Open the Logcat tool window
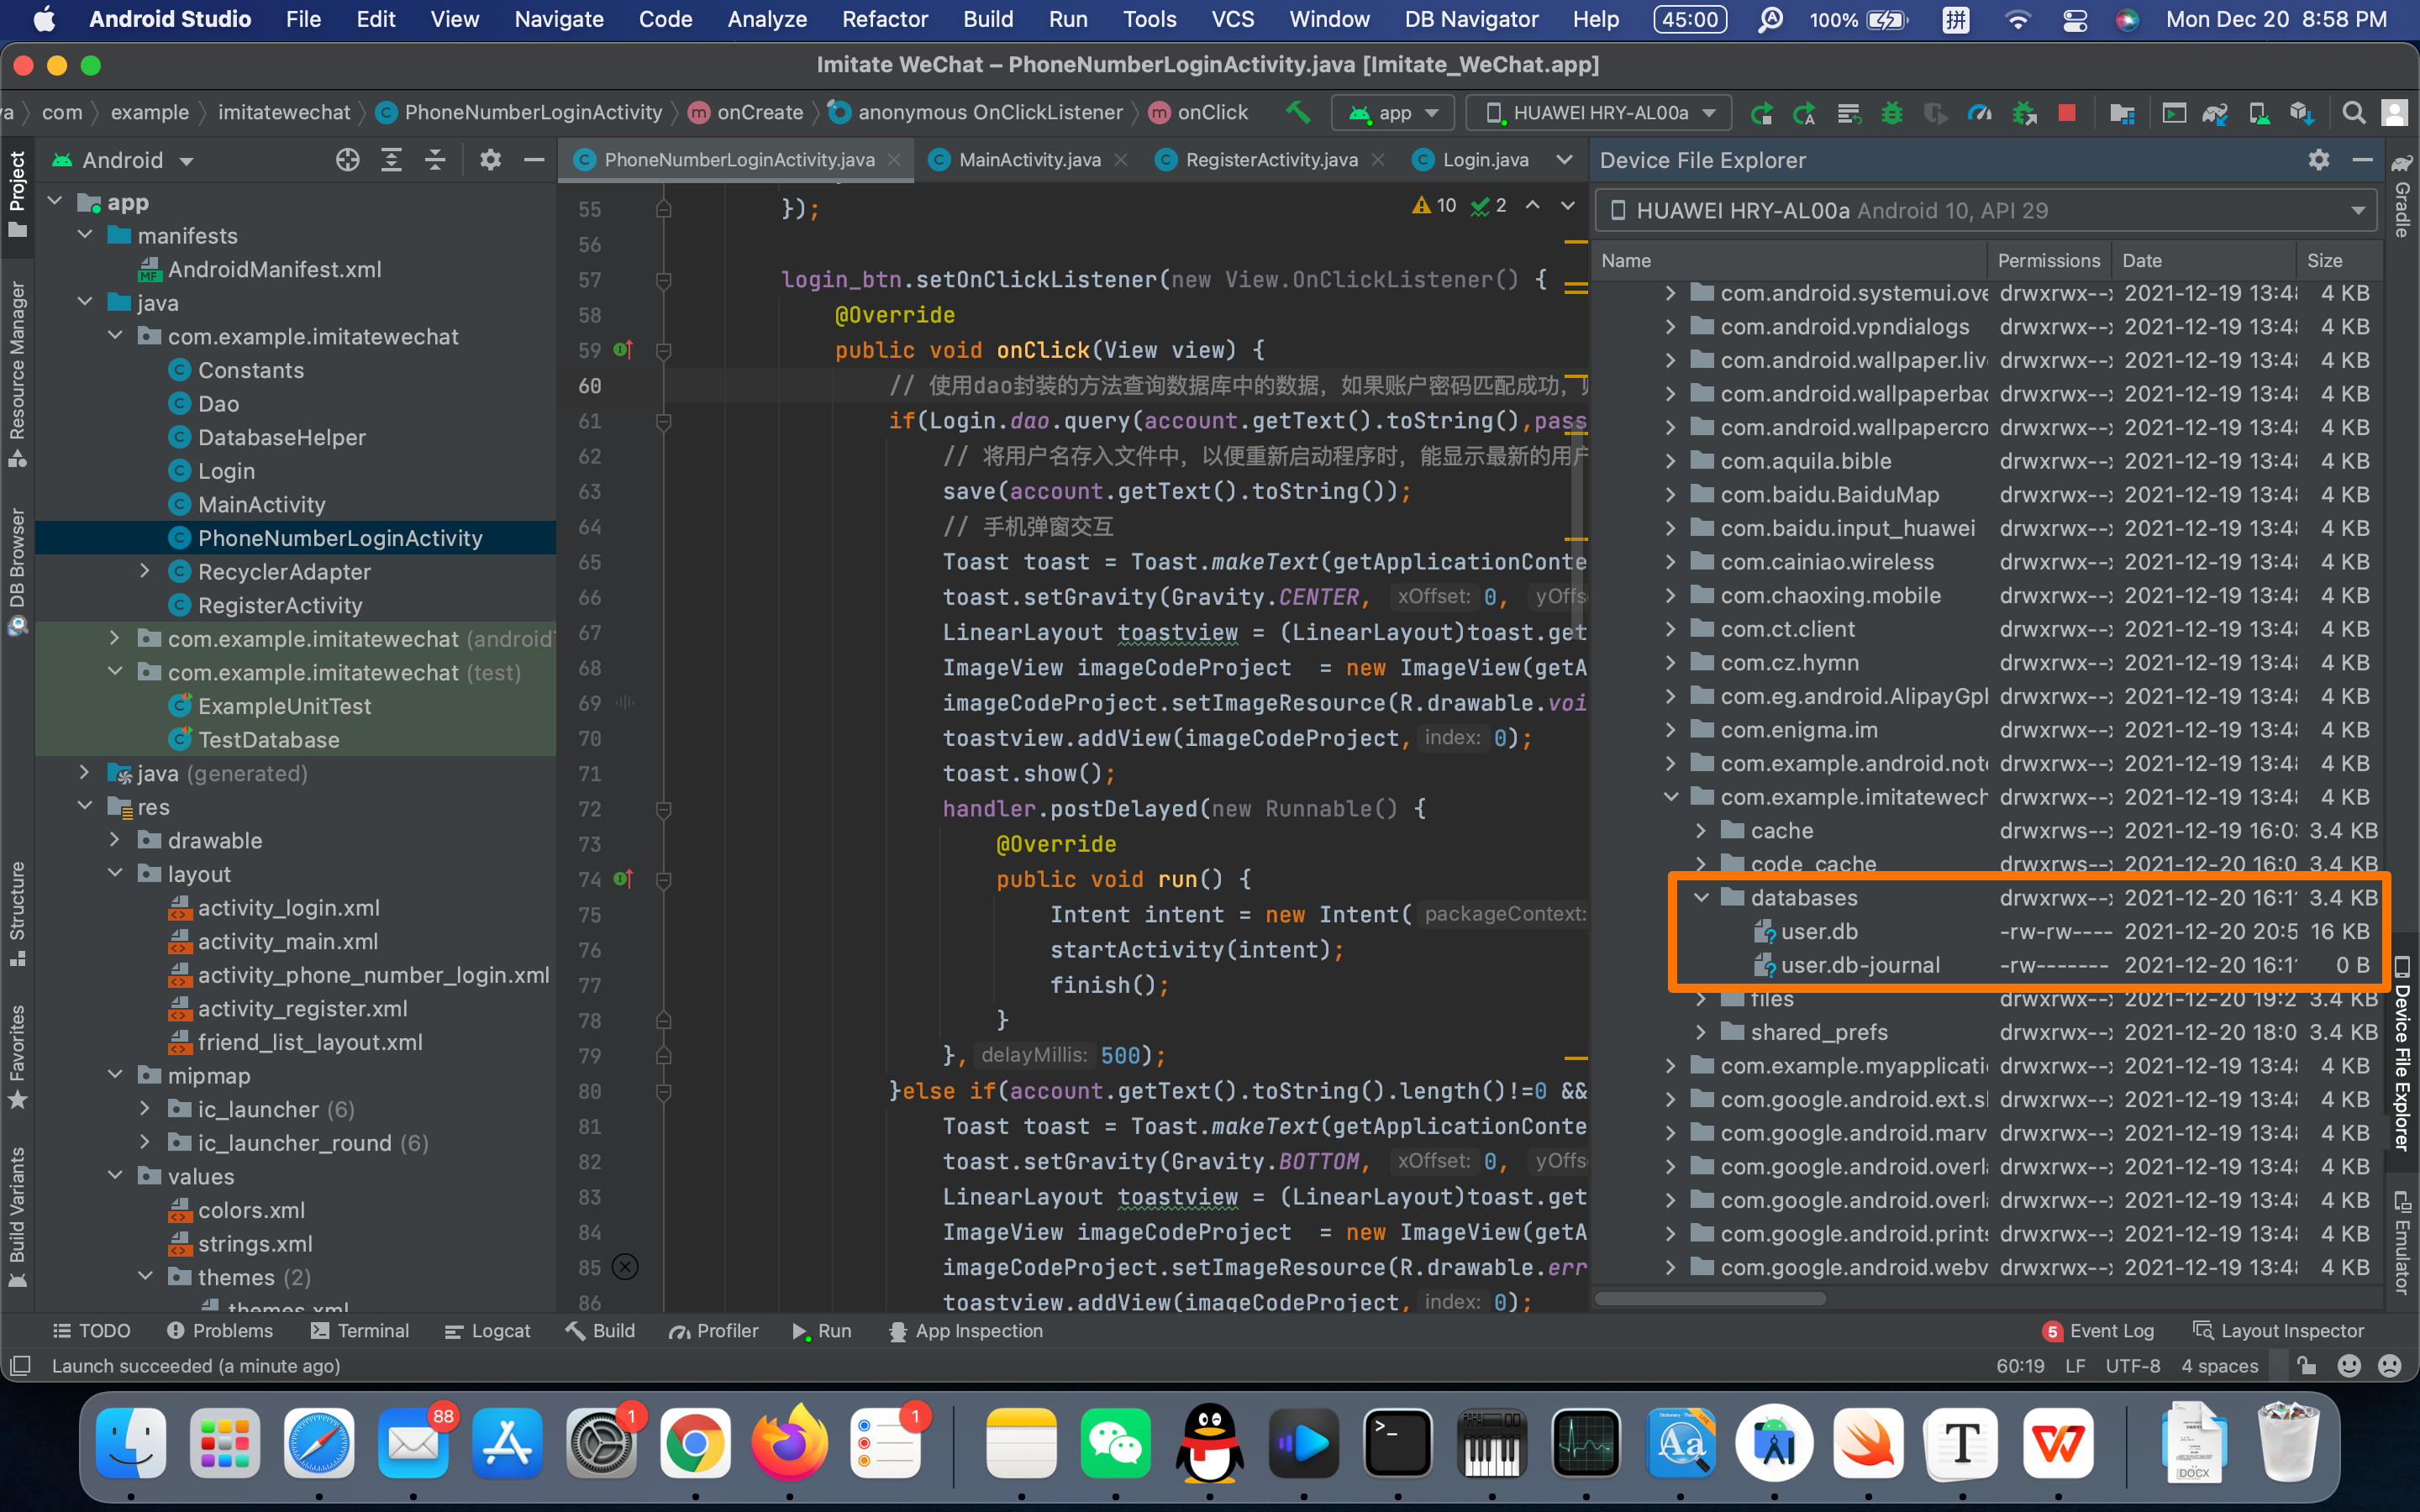The image size is (2420, 1512). click(487, 1331)
